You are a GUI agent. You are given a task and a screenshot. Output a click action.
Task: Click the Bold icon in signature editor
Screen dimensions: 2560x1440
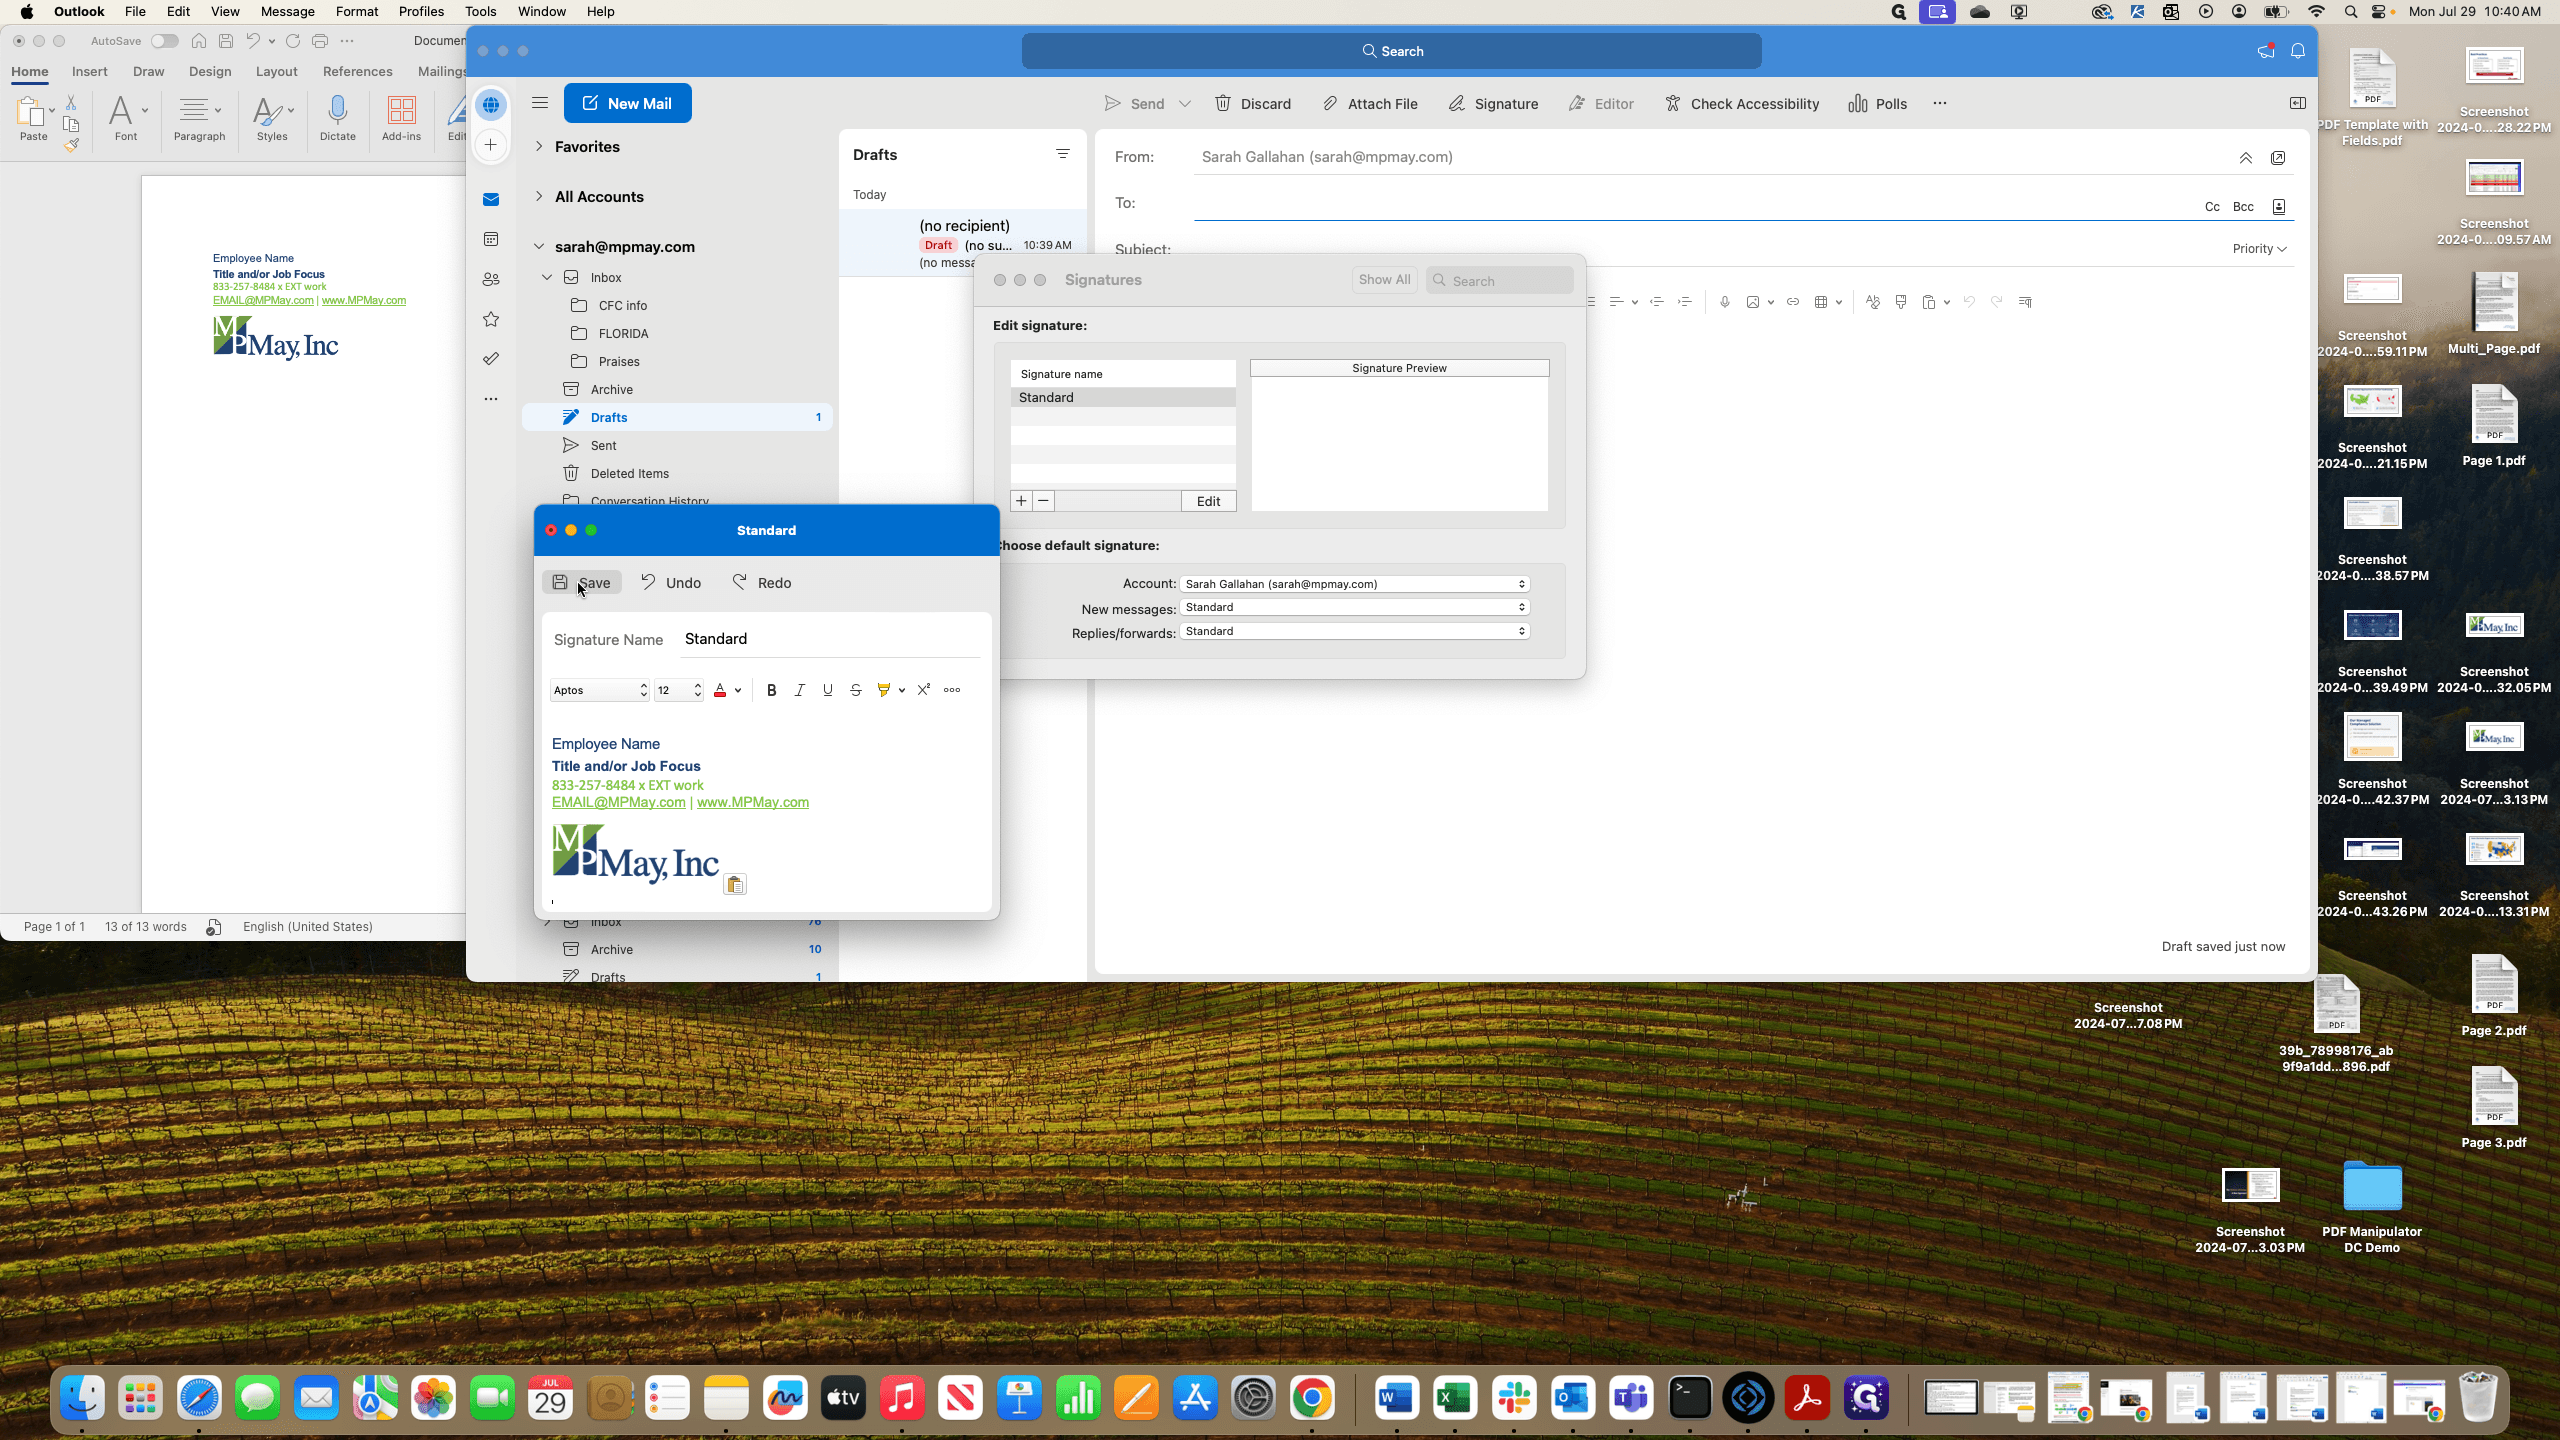pos(771,690)
